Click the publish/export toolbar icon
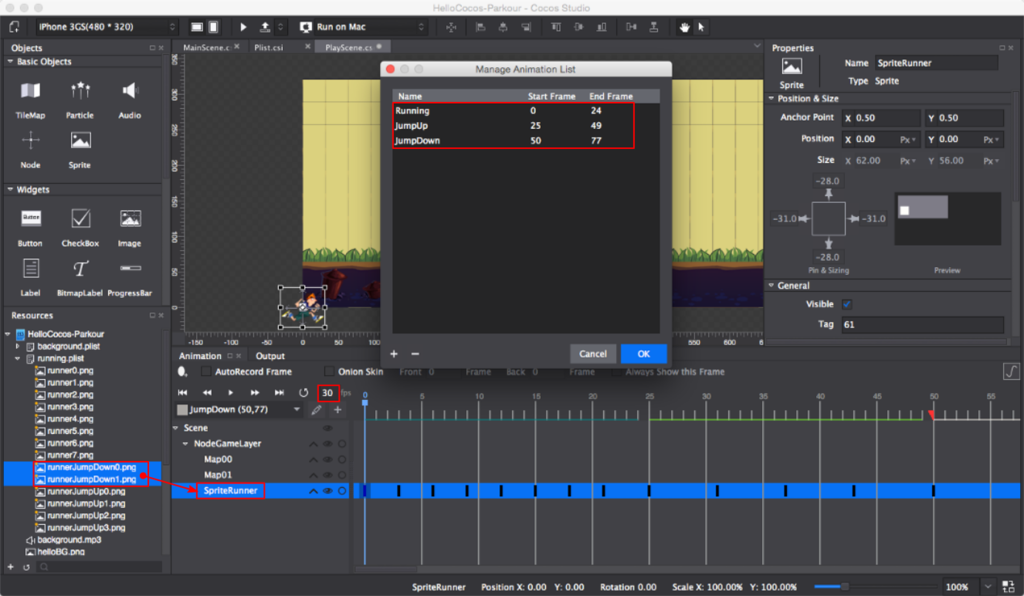This screenshot has width=1024, height=596. [x=264, y=27]
